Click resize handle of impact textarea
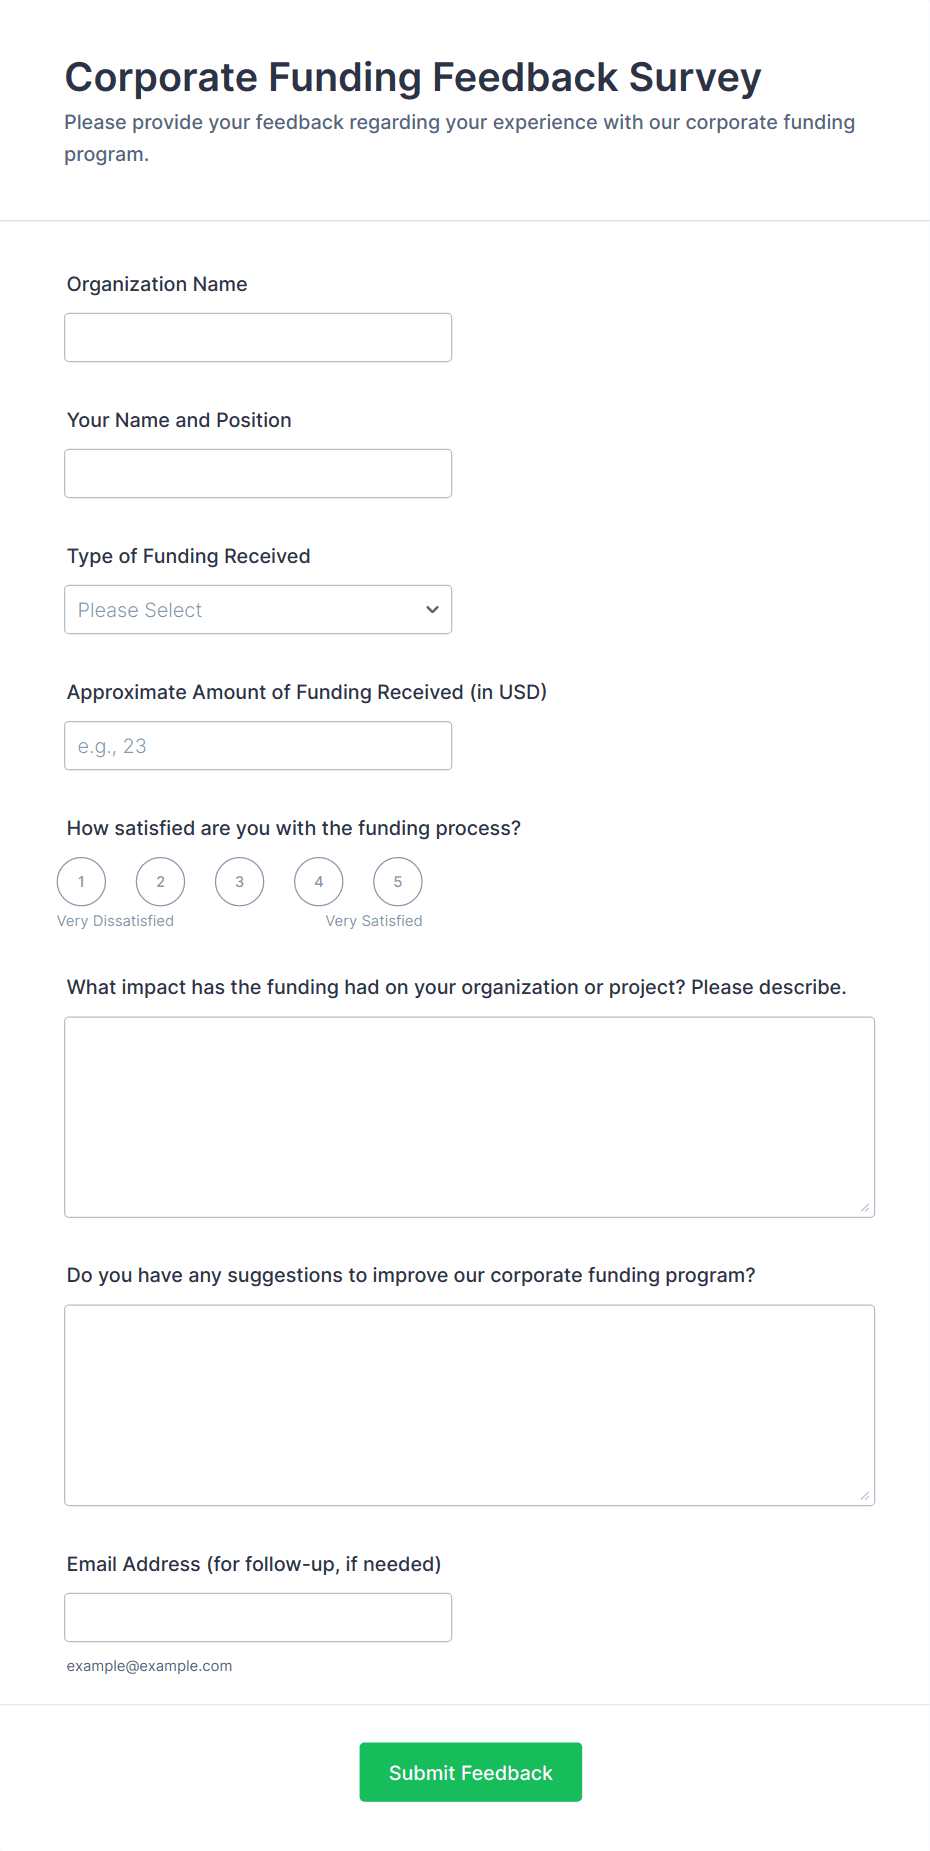This screenshot has height=1851, width=930. (865, 1208)
